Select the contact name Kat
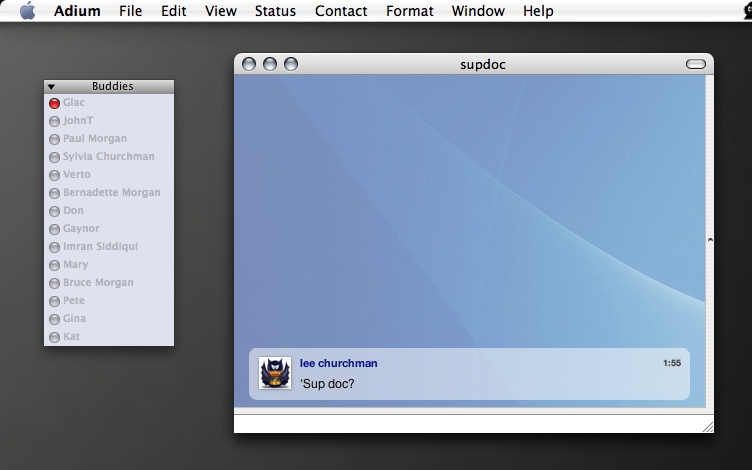Screen dimensions: 752x470 click(71, 336)
